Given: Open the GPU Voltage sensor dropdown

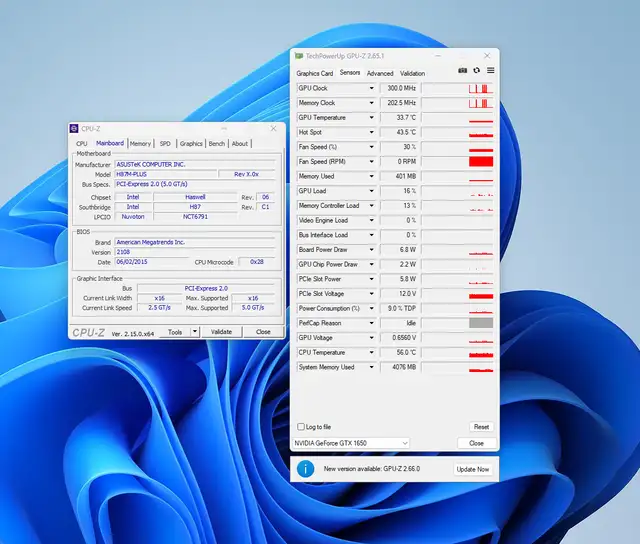Looking at the screenshot, I should coord(371,338).
